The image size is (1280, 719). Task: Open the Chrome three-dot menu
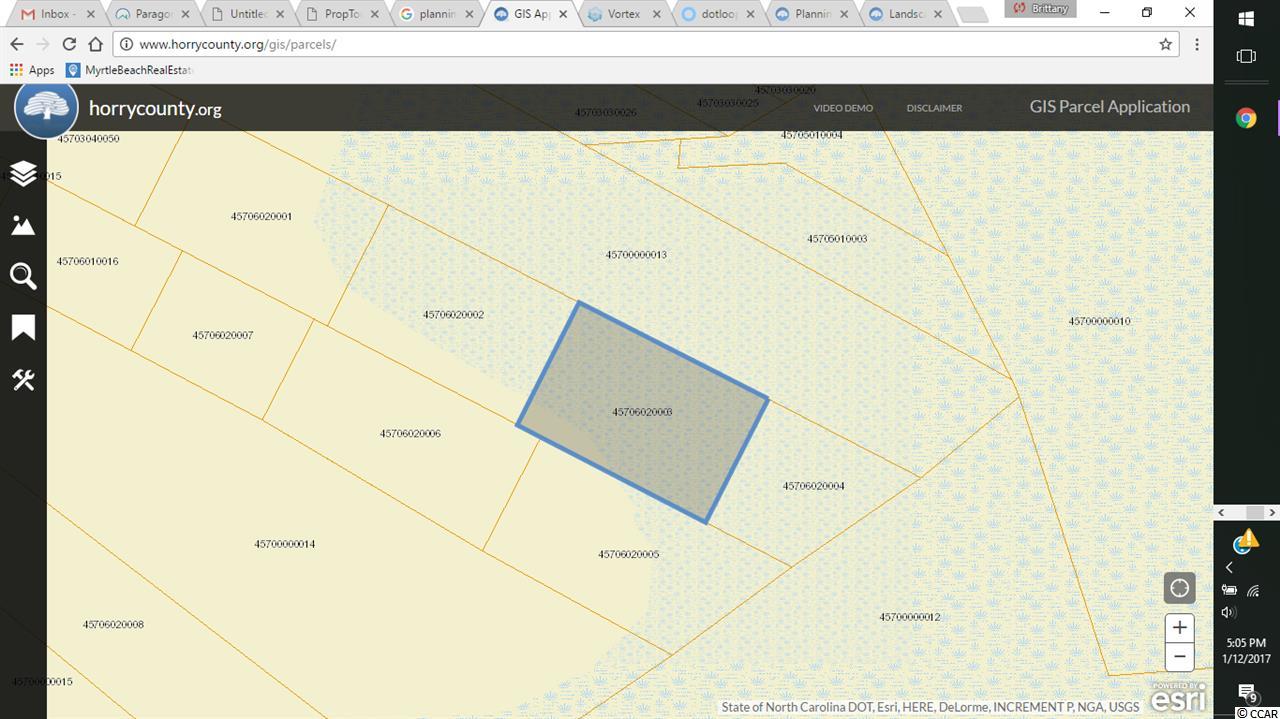point(1196,45)
